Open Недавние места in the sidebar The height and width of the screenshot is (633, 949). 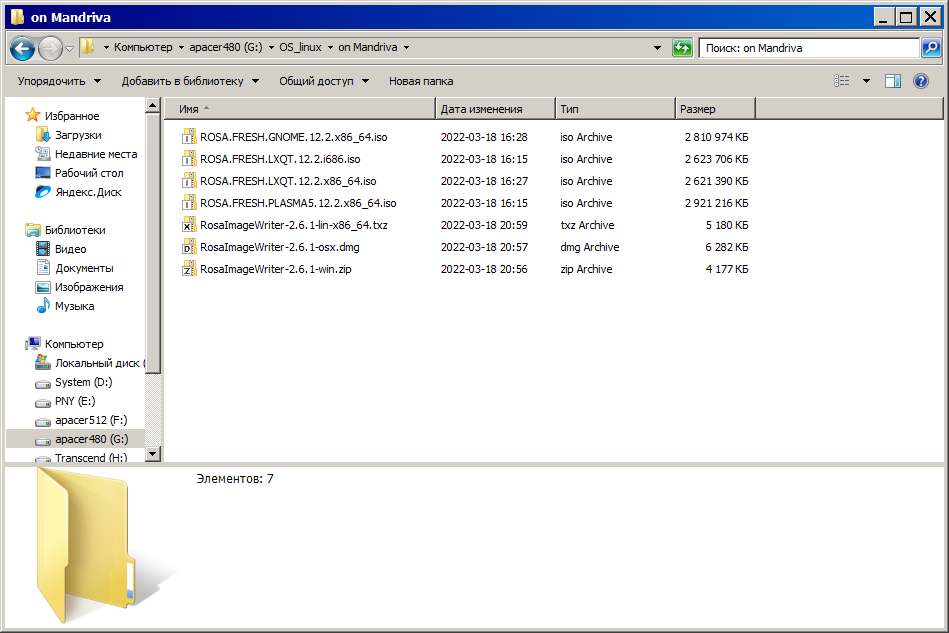pos(96,154)
